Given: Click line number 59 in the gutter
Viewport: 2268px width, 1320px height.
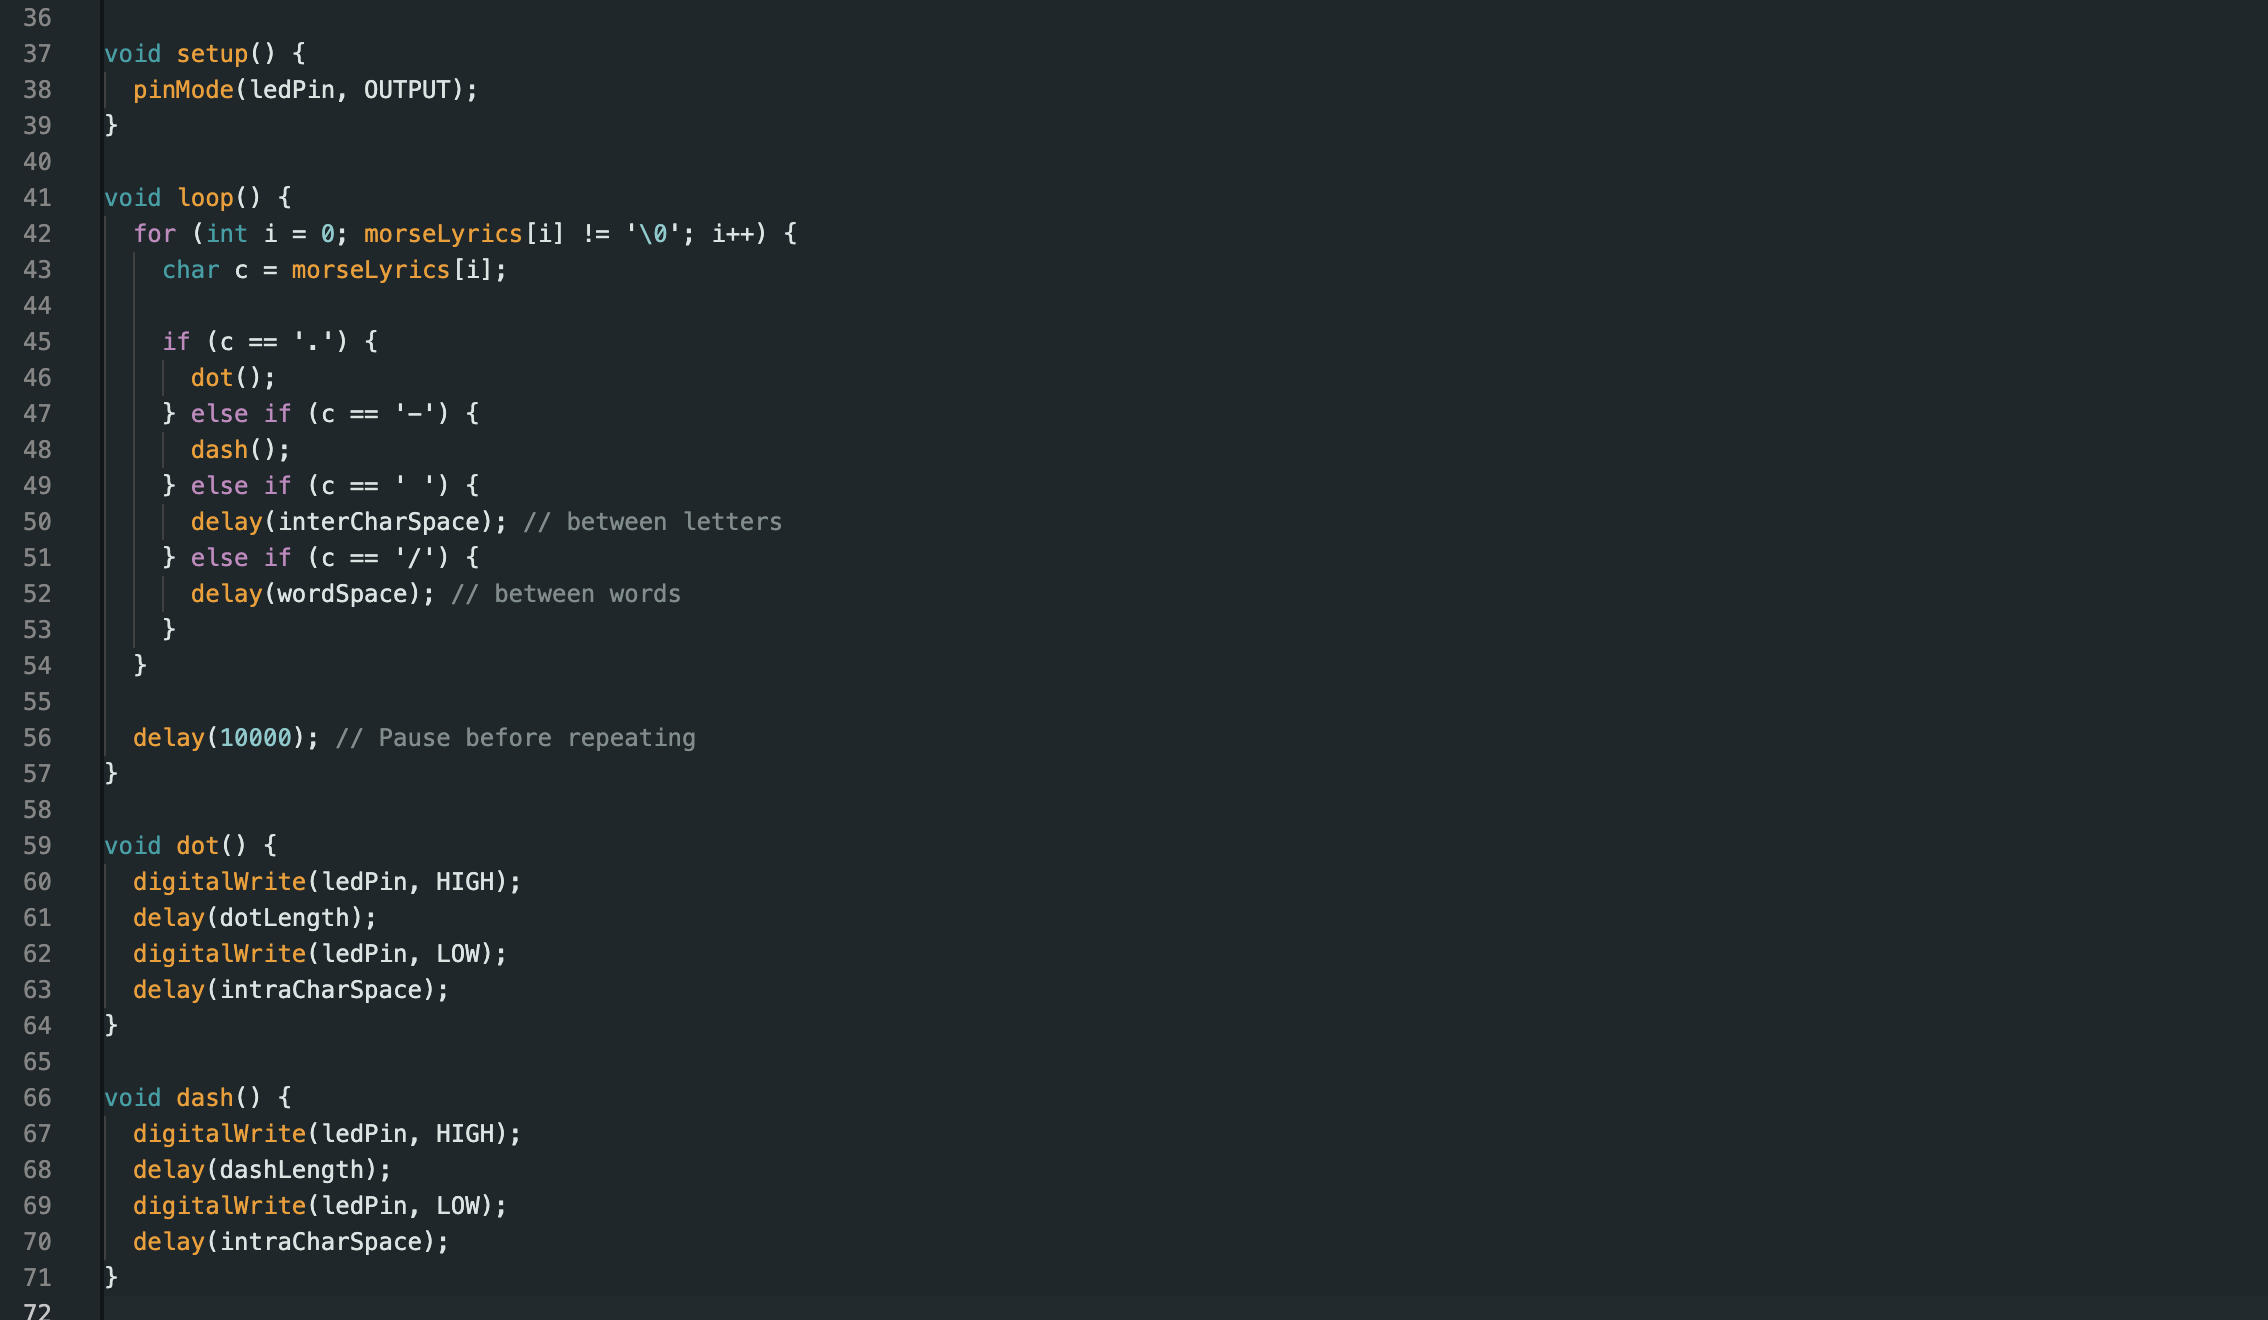Looking at the screenshot, I should click(x=37, y=846).
